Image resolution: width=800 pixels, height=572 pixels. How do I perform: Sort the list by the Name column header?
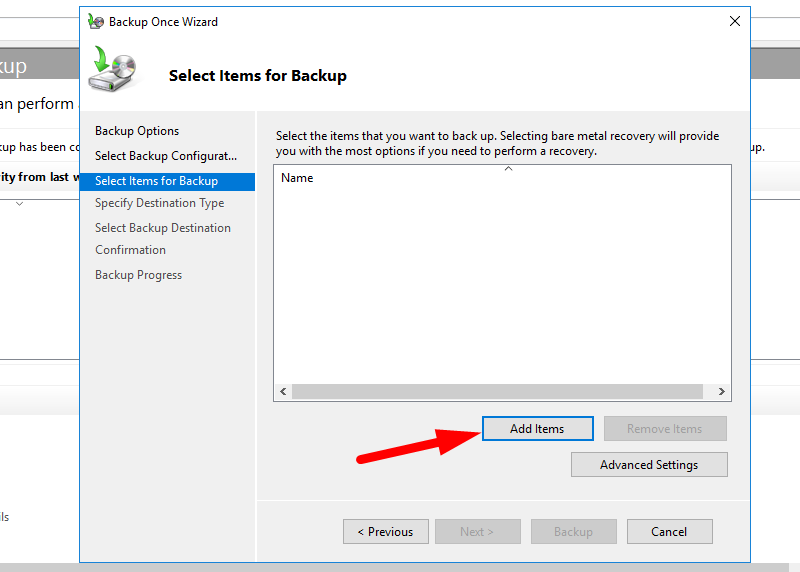[x=297, y=178]
